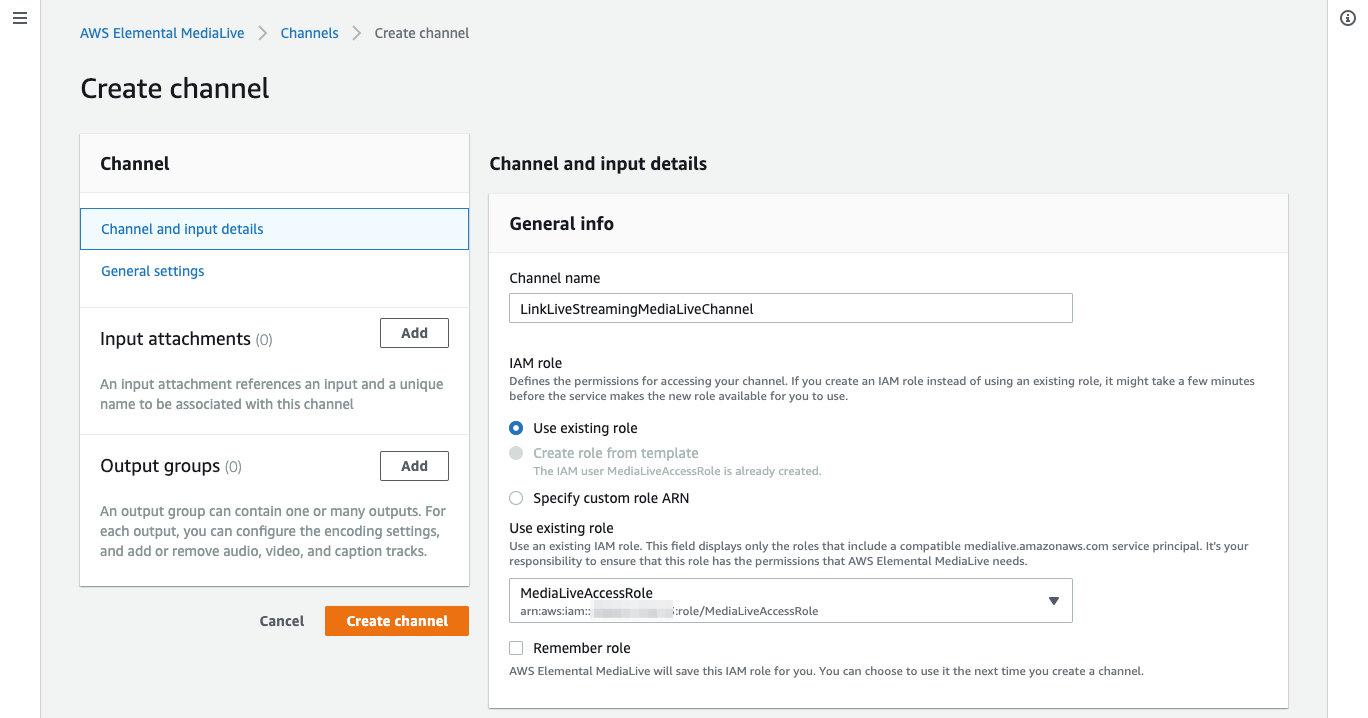Navigate to Channels via breadcrumb
The width and height of the screenshot is (1368, 718).
(309, 32)
